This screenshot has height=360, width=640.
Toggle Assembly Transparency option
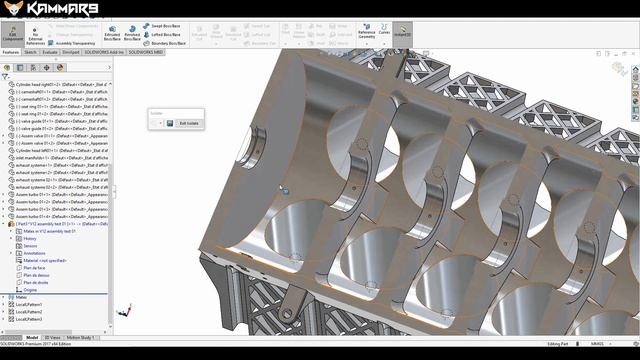[x=71, y=43]
